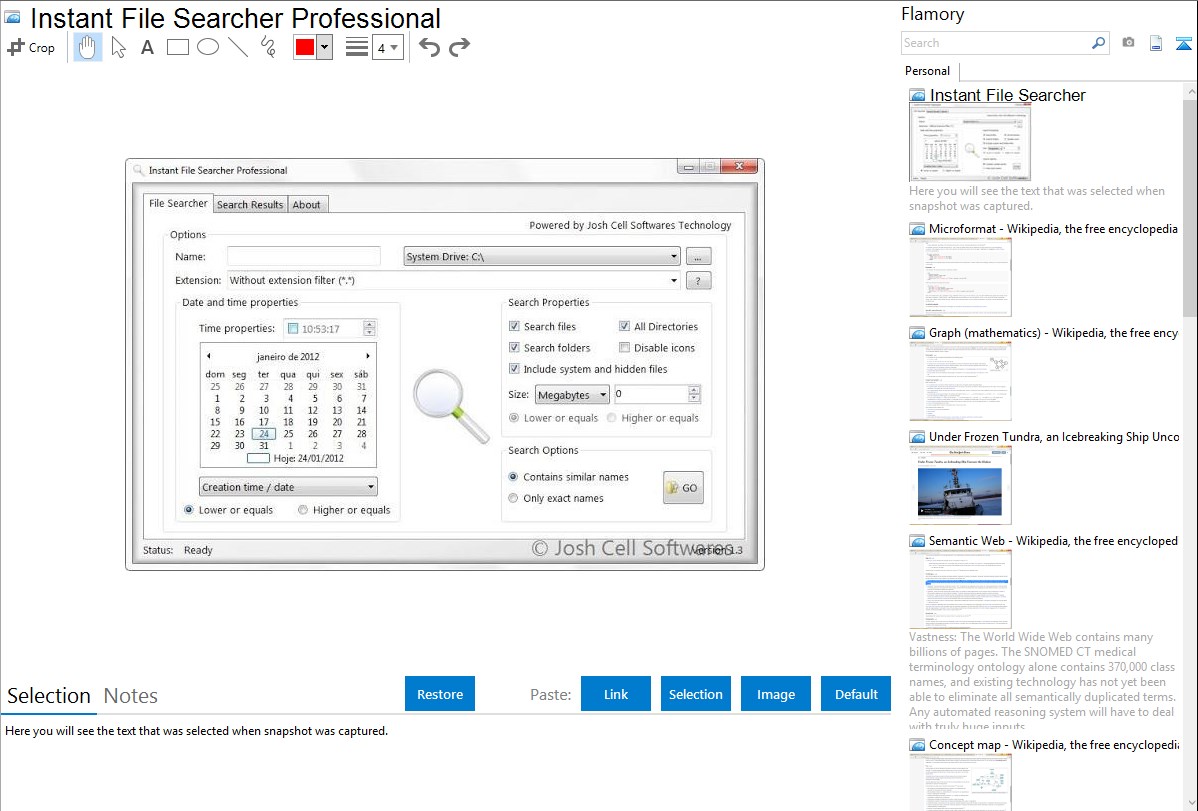Toggle the Time properties checkbox
This screenshot has width=1198, height=811.
293,329
